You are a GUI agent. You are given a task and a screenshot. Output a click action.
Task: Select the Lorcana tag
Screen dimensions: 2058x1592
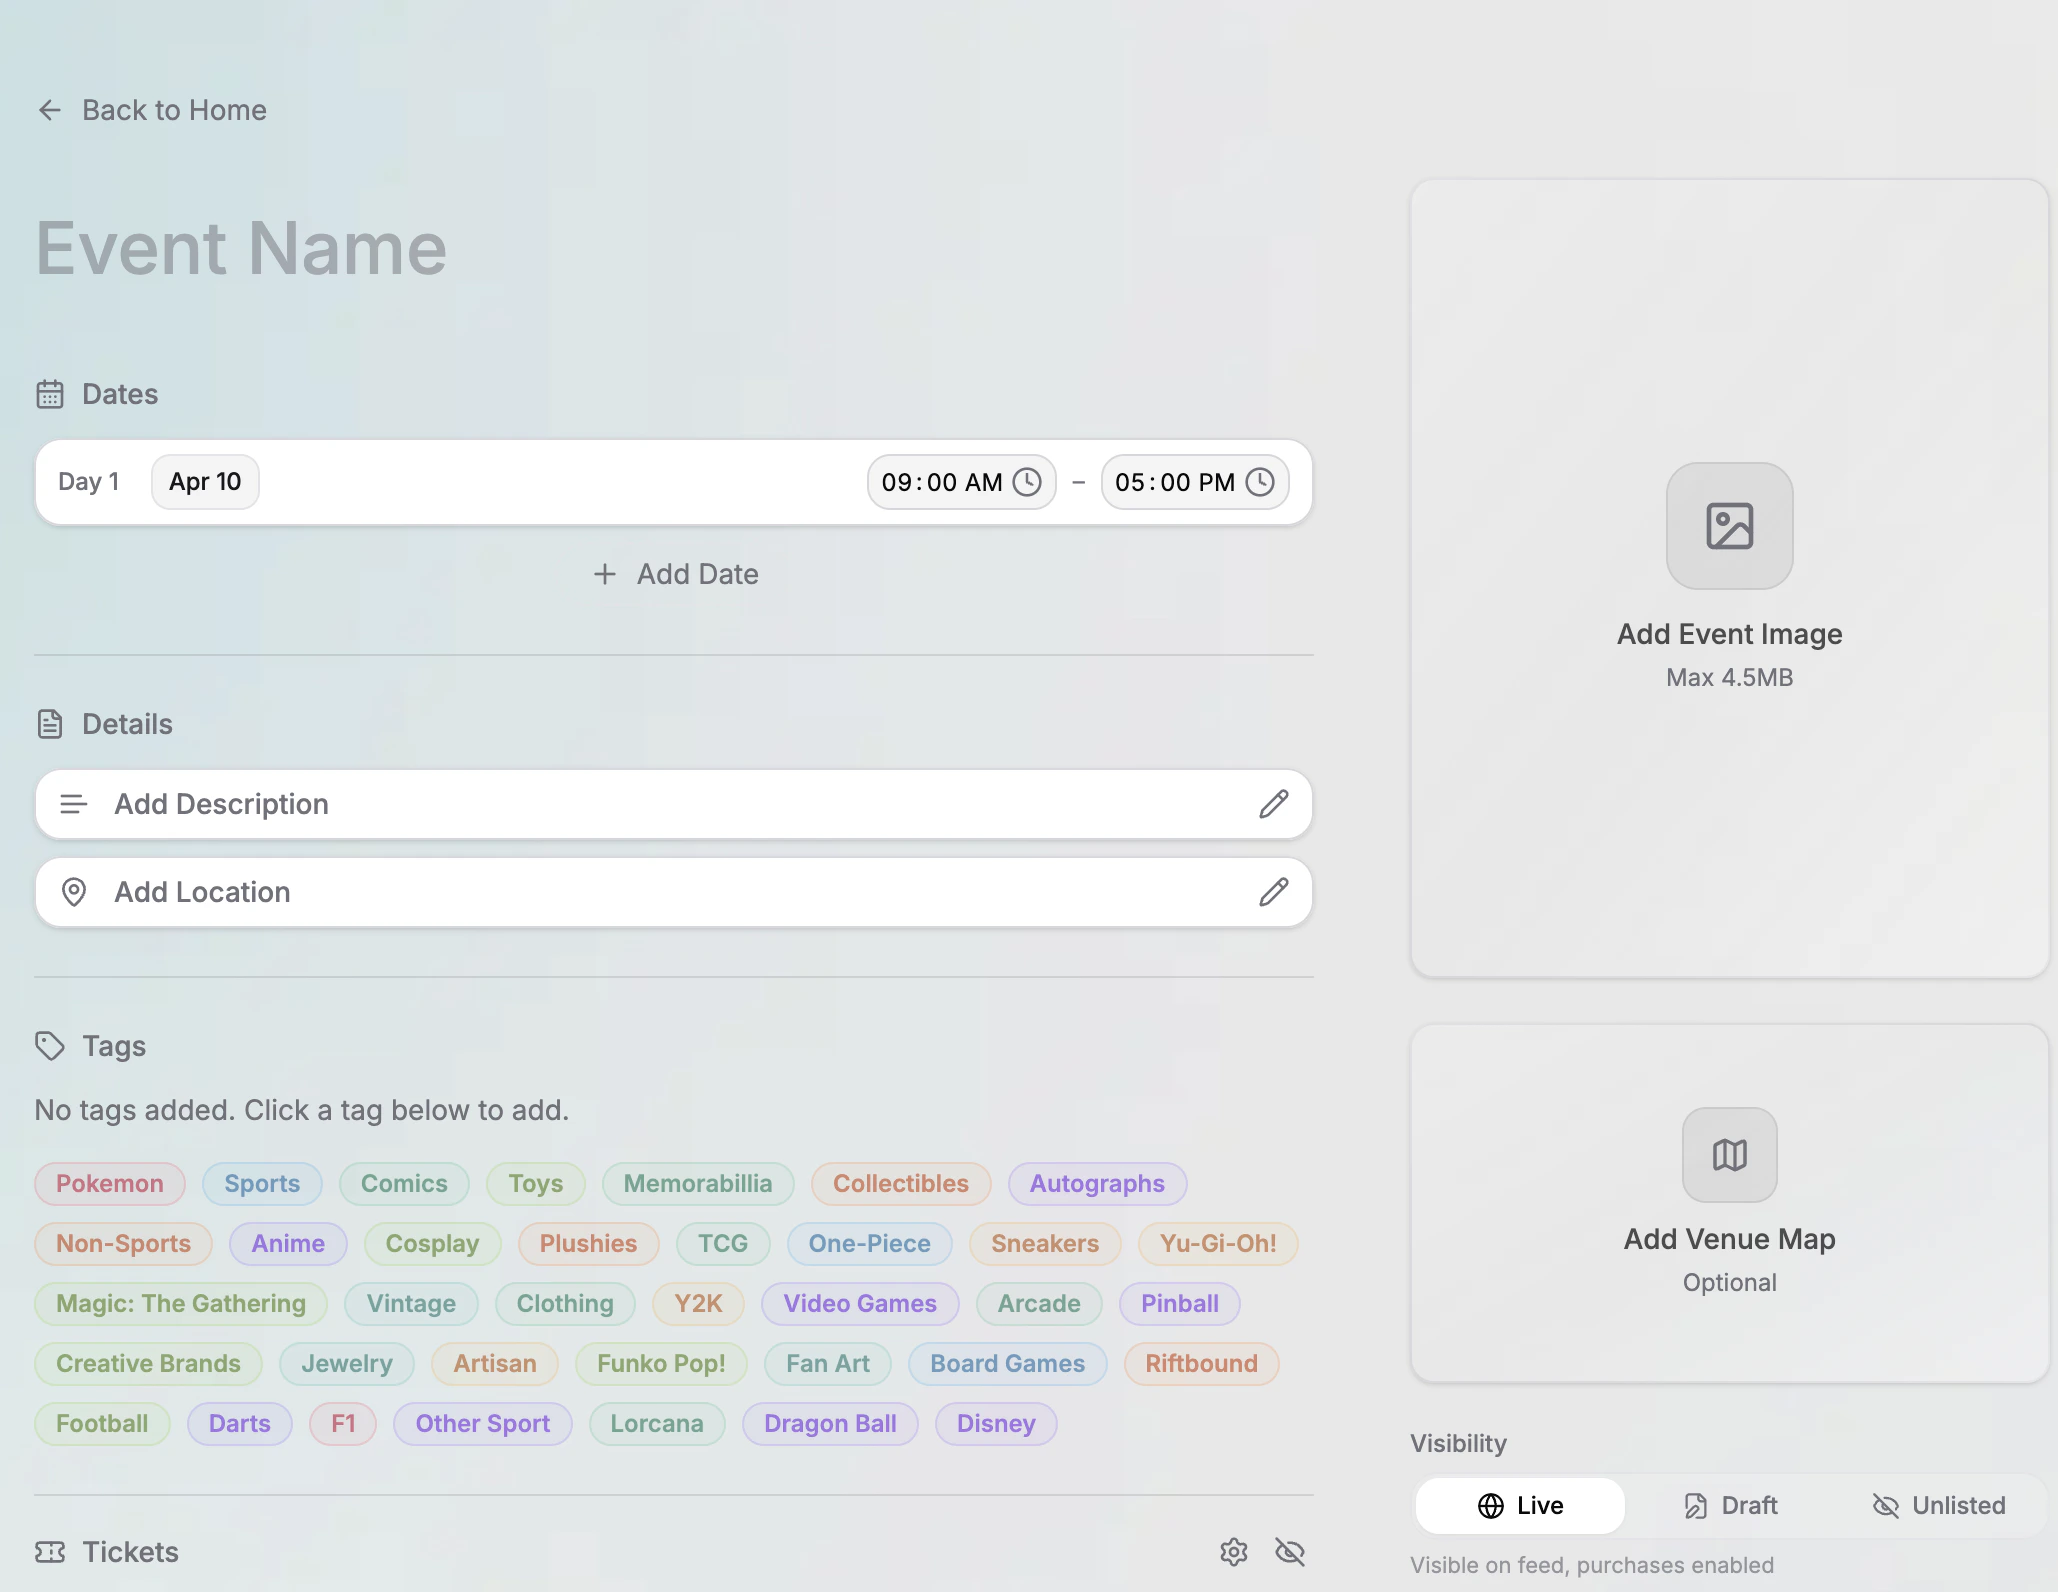point(657,1424)
